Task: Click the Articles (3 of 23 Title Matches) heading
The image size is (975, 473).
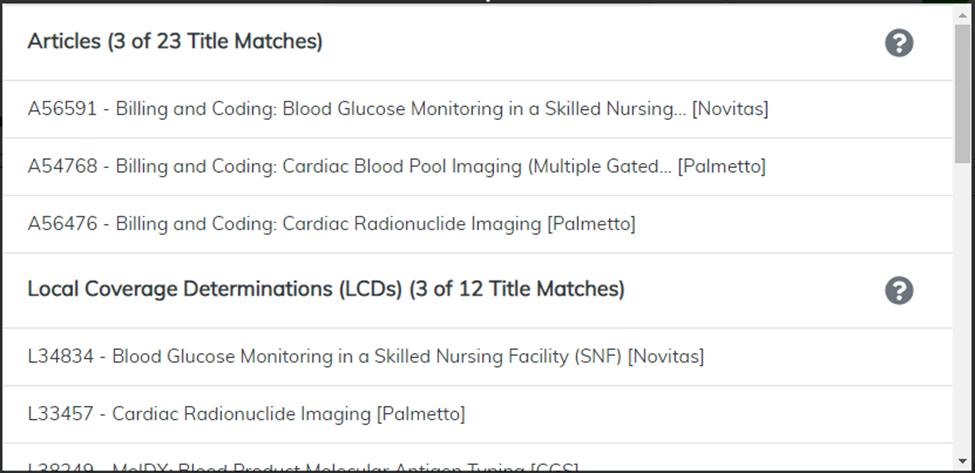Action: click(175, 42)
